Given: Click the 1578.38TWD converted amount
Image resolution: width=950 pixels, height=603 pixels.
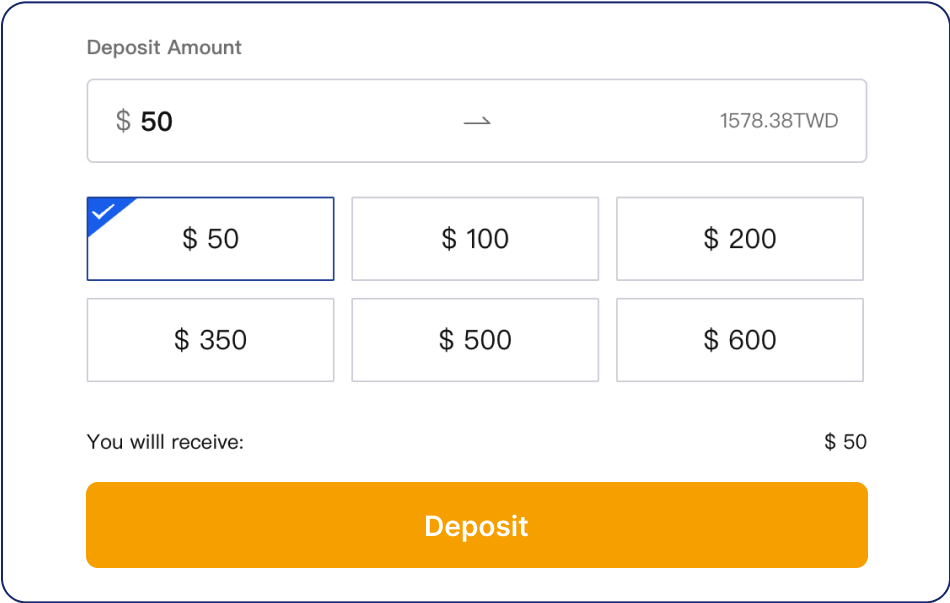Looking at the screenshot, I should (778, 122).
